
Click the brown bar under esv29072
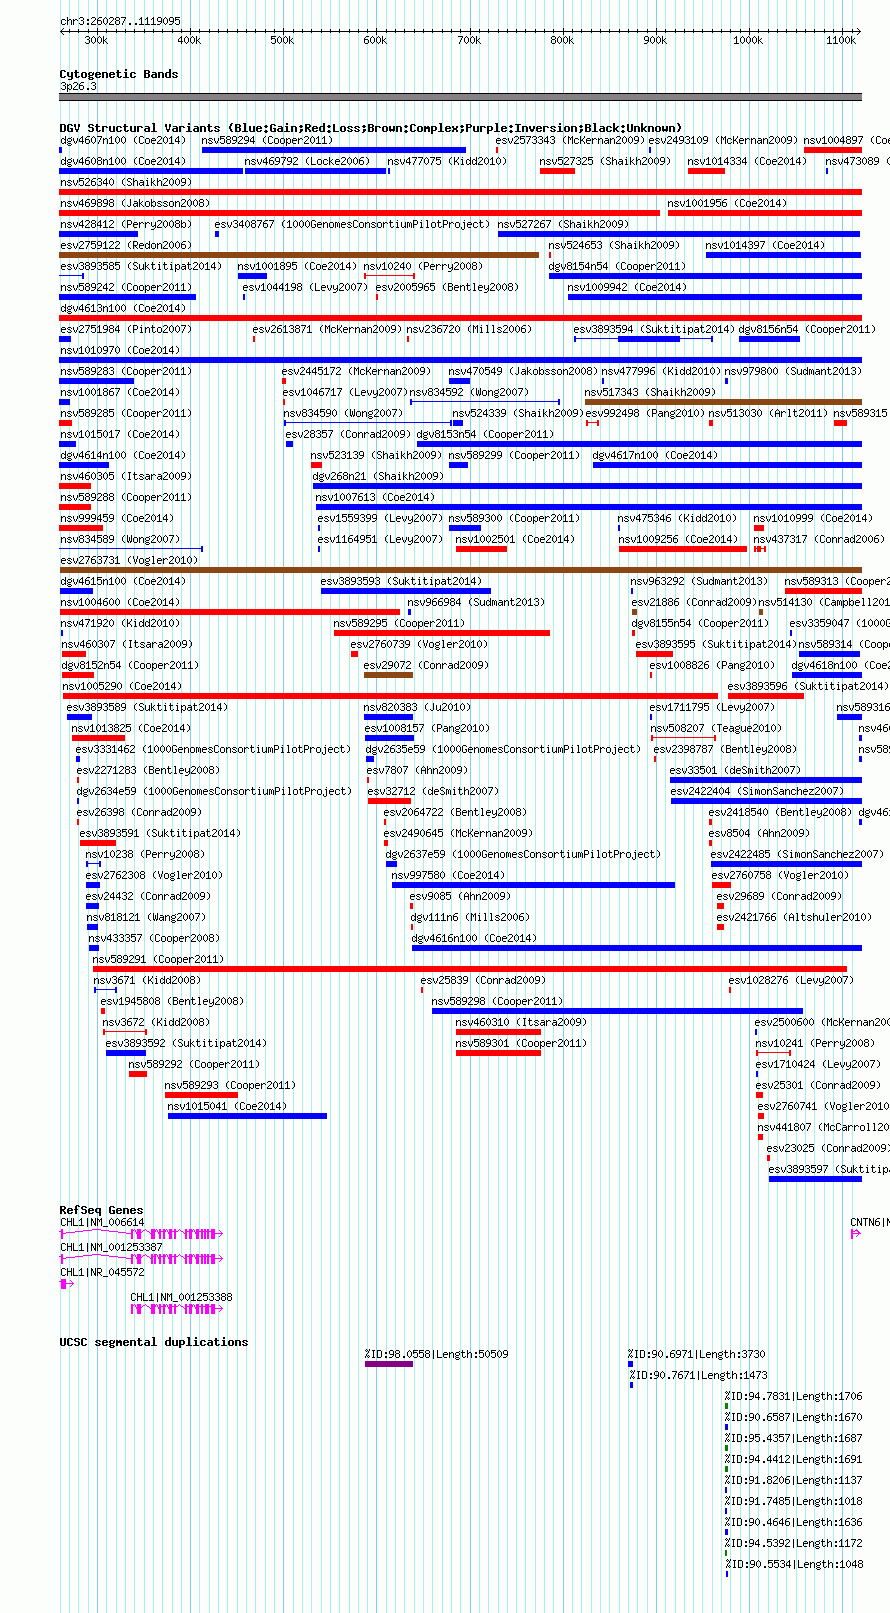(388, 675)
